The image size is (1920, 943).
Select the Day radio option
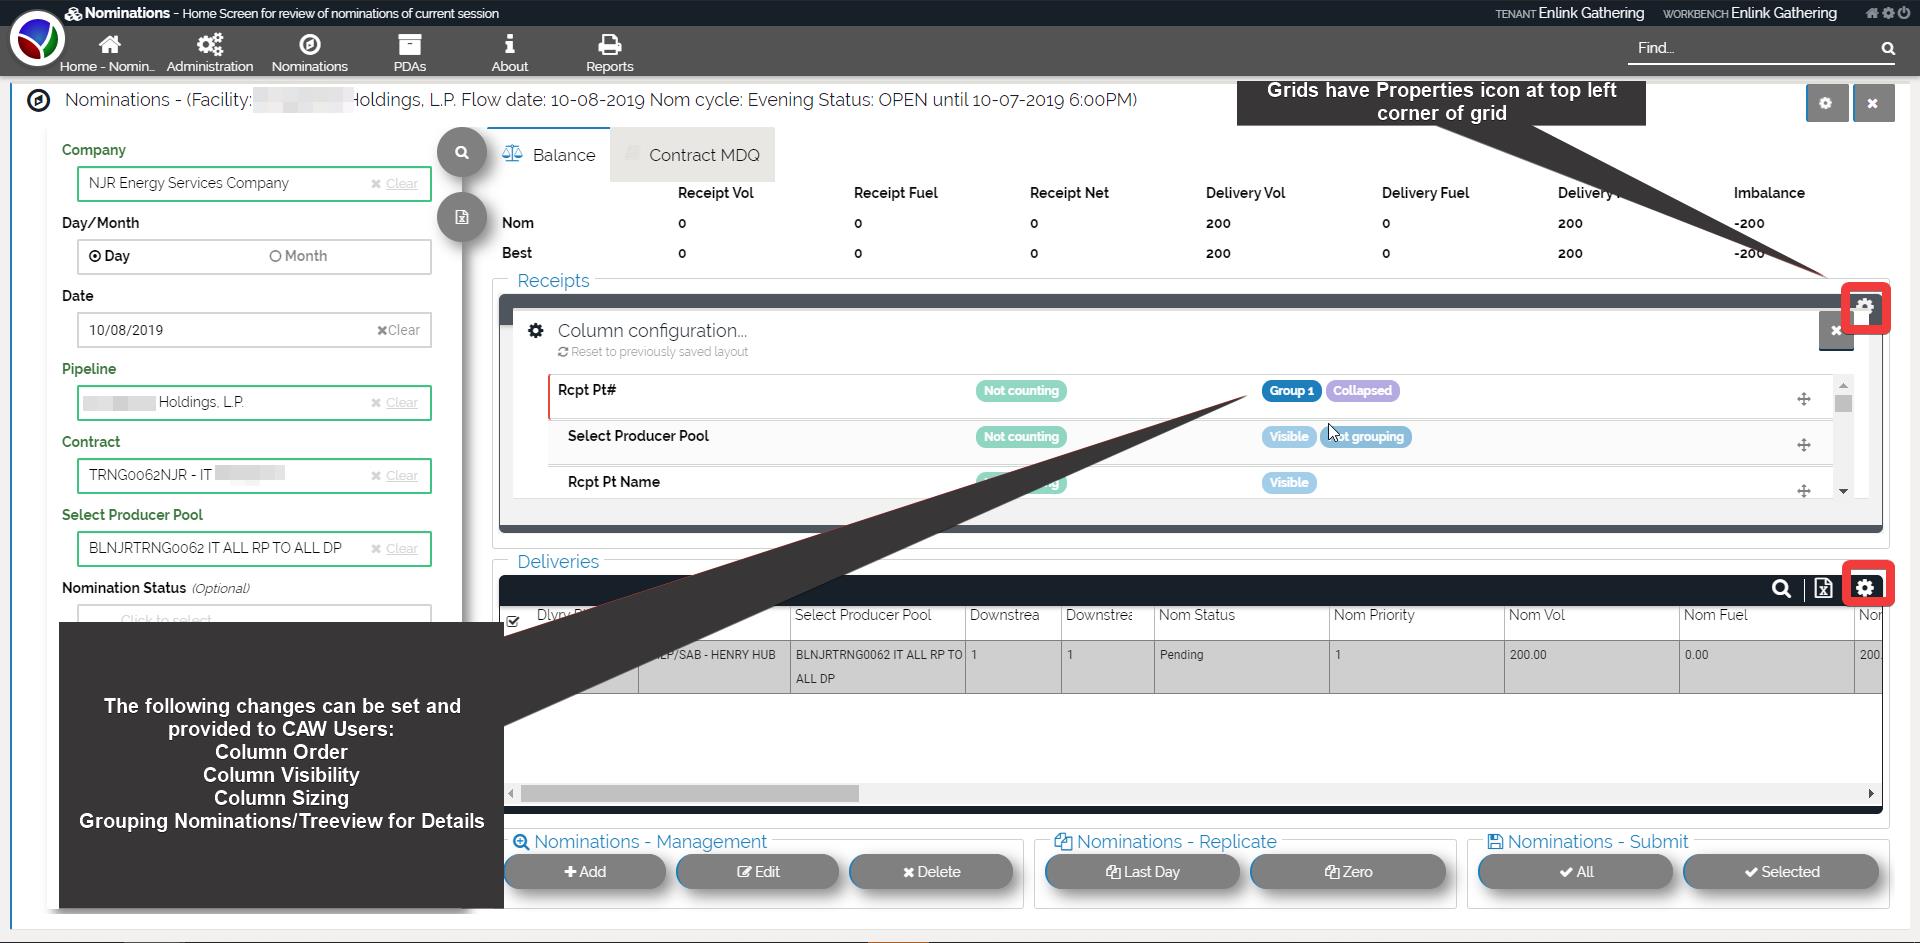point(96,256)
